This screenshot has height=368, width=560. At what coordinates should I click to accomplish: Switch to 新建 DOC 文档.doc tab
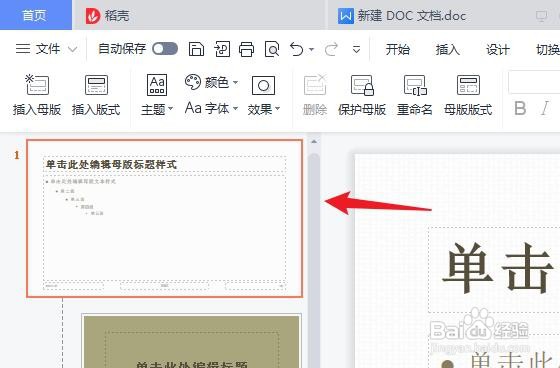[402, 16]
